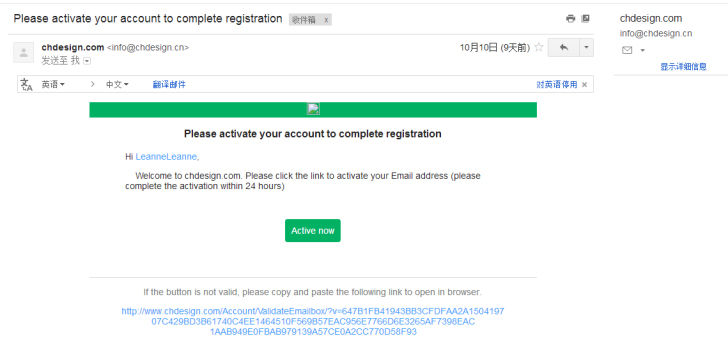
Task: Expand recipient details arrow beside 发送至 我
Action: [87, 61]
